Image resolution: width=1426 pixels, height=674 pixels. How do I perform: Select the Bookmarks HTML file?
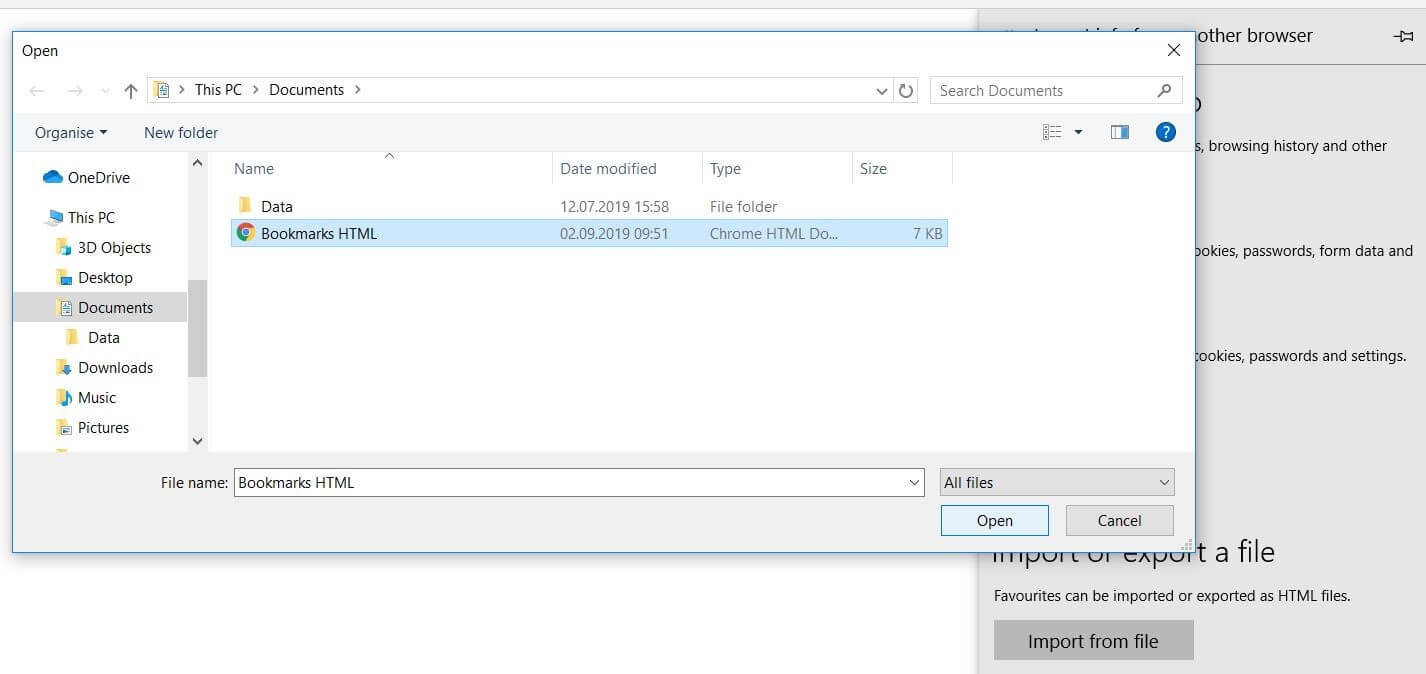pos(318,233)
